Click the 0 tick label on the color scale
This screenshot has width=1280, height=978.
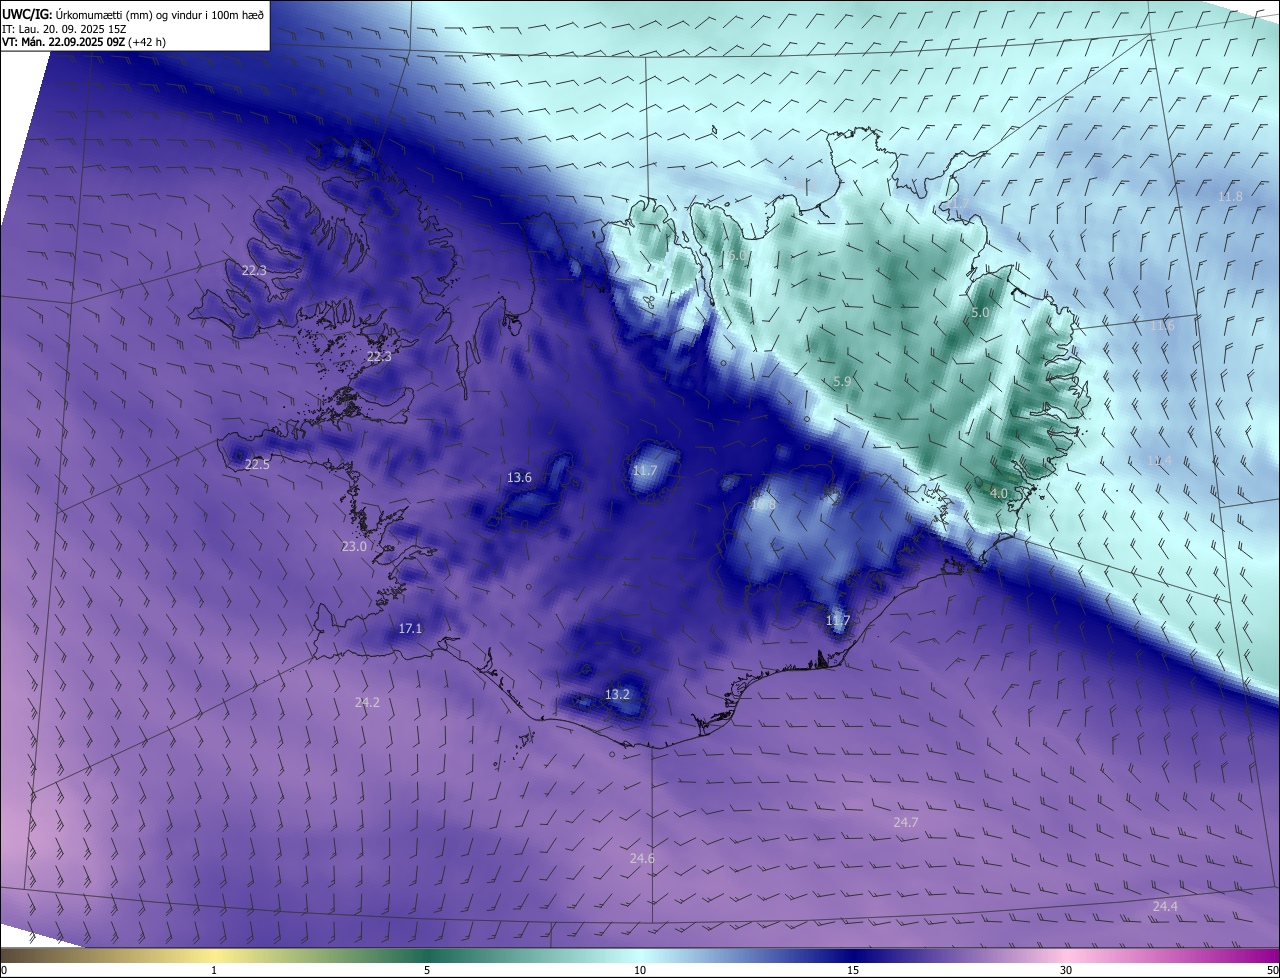pos(4,970)
